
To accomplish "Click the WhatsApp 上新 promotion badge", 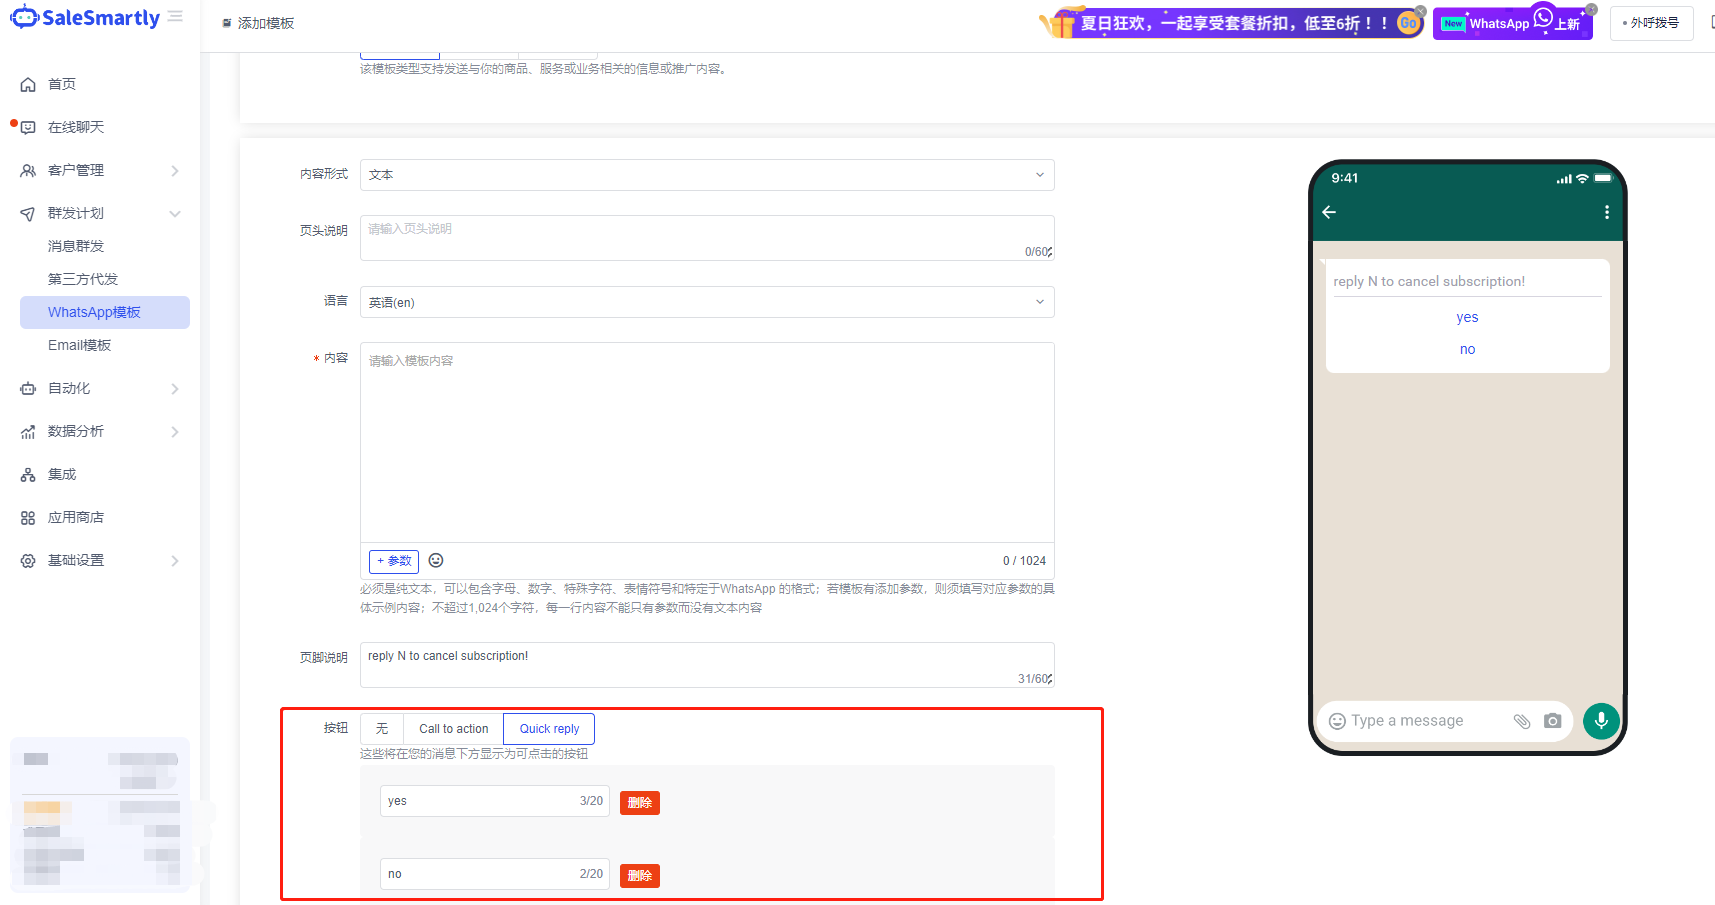I will pos(1511,22).
